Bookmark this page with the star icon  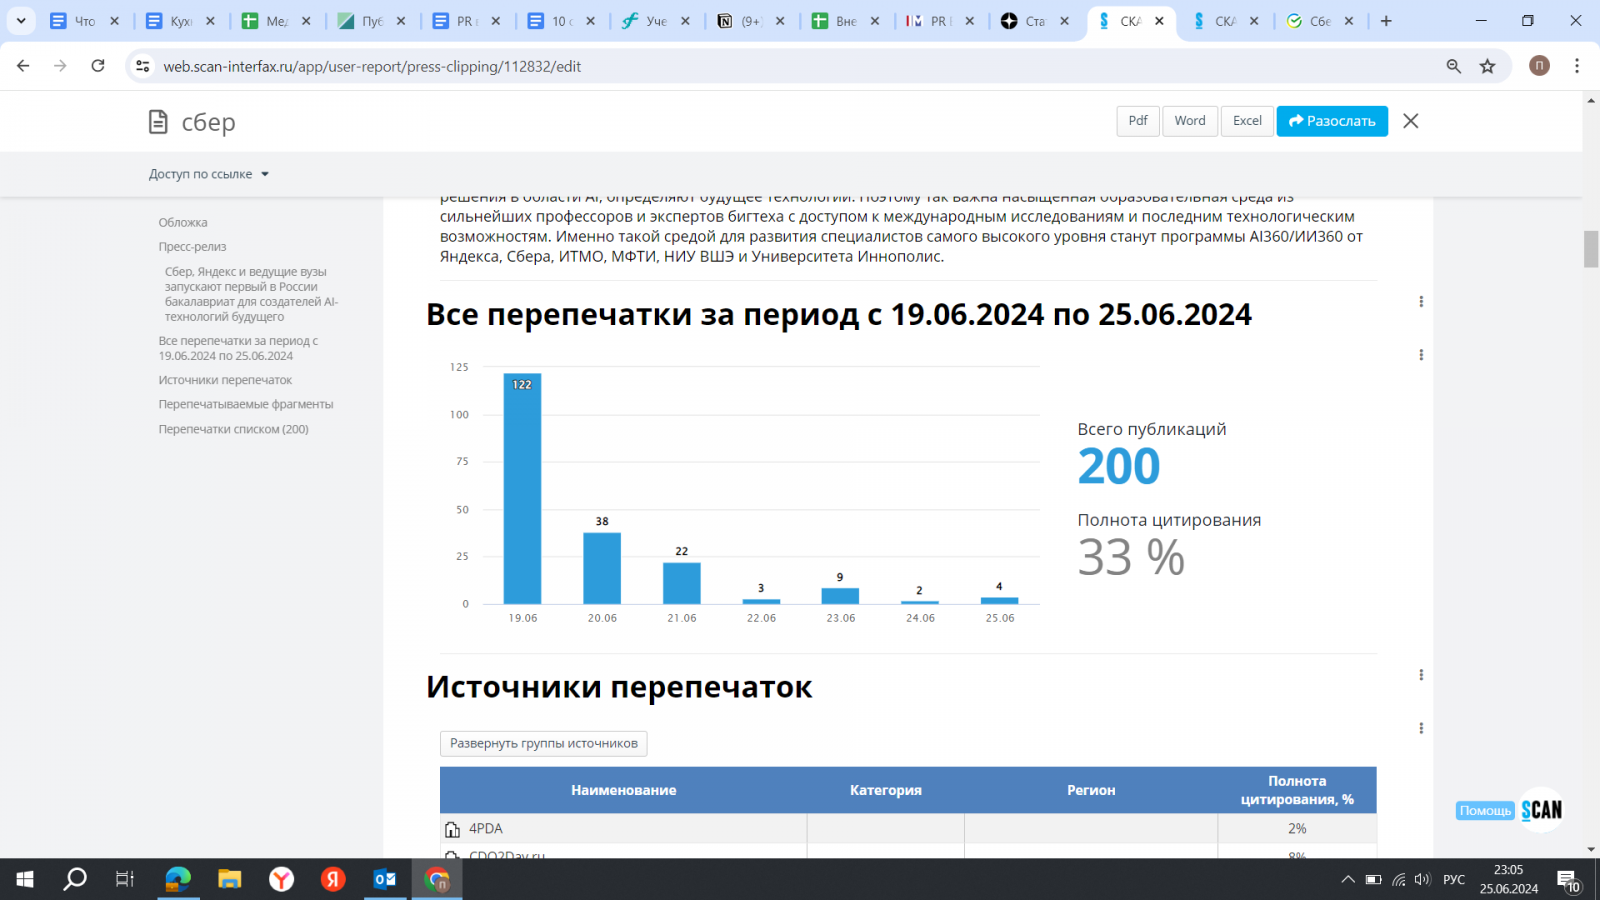point(1488,66)
